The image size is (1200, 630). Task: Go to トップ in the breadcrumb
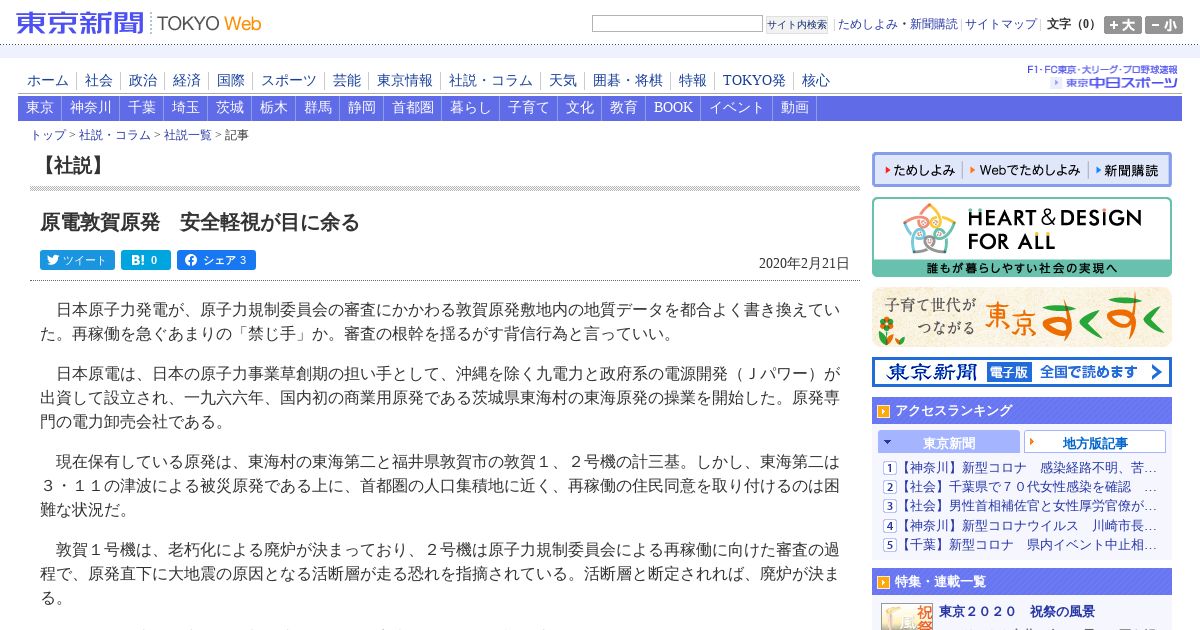pyautogui.click(x=48, y=135)
